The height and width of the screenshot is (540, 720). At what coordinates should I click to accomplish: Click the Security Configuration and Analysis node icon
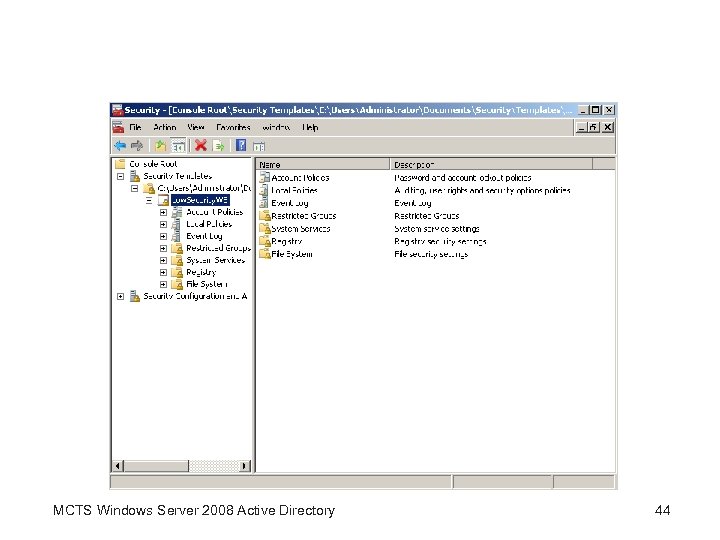(x=135, y=296)
